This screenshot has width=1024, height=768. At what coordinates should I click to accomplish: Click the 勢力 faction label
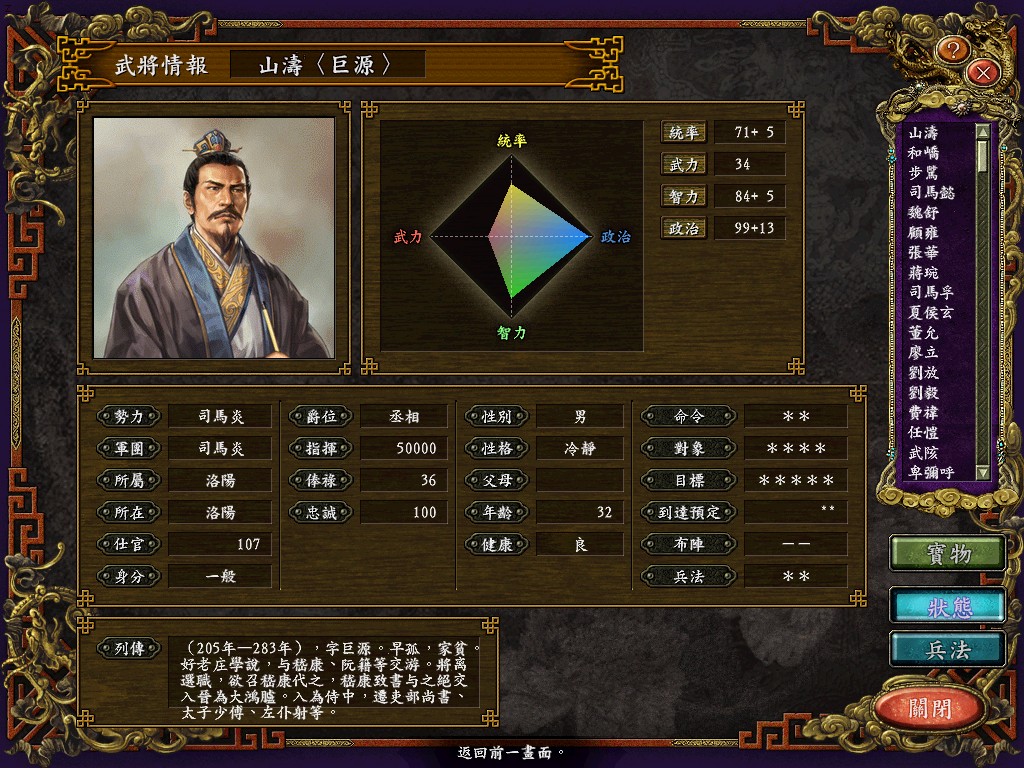129,417
